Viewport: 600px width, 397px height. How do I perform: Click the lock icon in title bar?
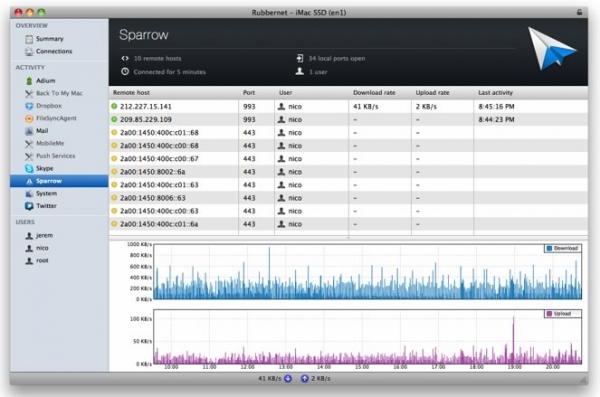(579, 12)
